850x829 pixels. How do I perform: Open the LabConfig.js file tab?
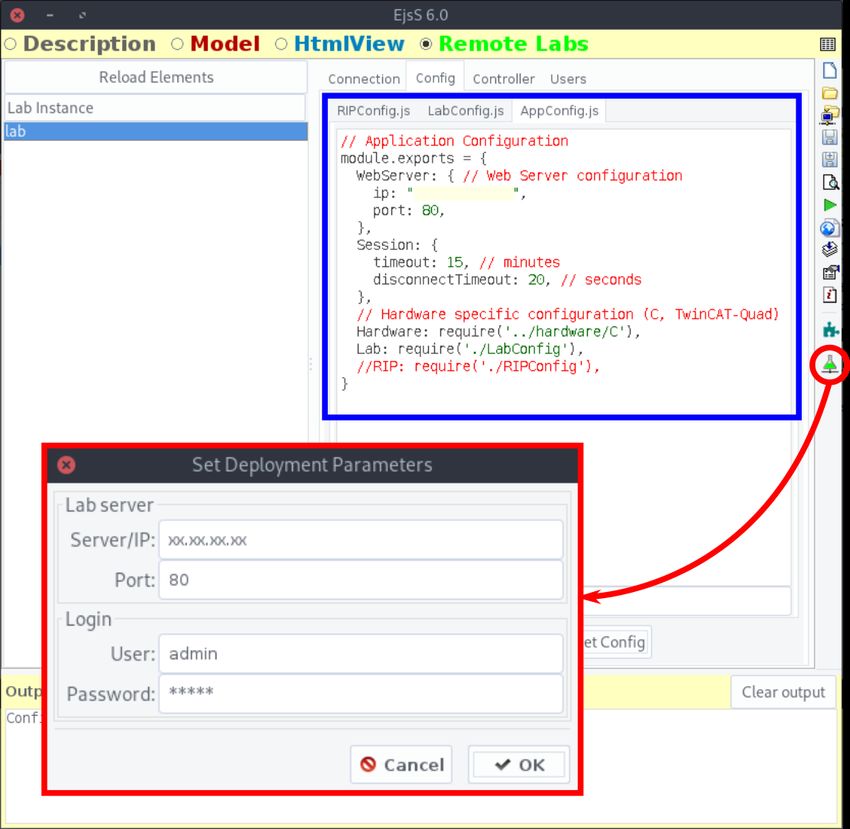pyautogui.click(x=465, y=111)
